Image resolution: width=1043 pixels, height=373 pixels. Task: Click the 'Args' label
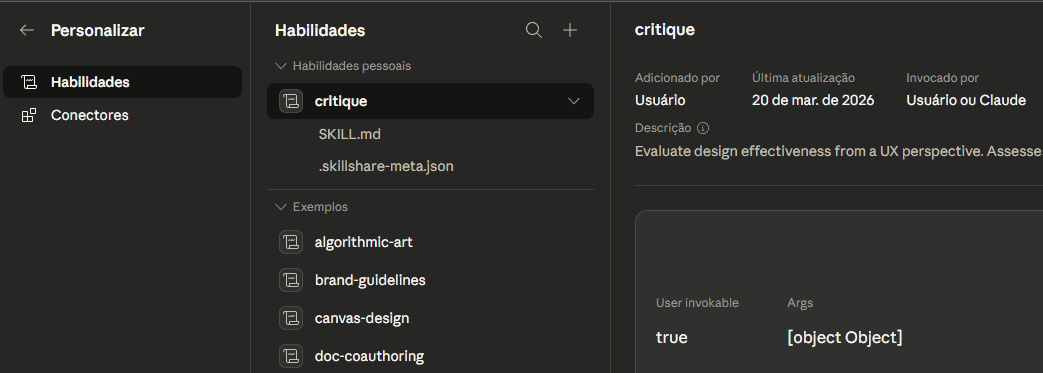(800, 303)
